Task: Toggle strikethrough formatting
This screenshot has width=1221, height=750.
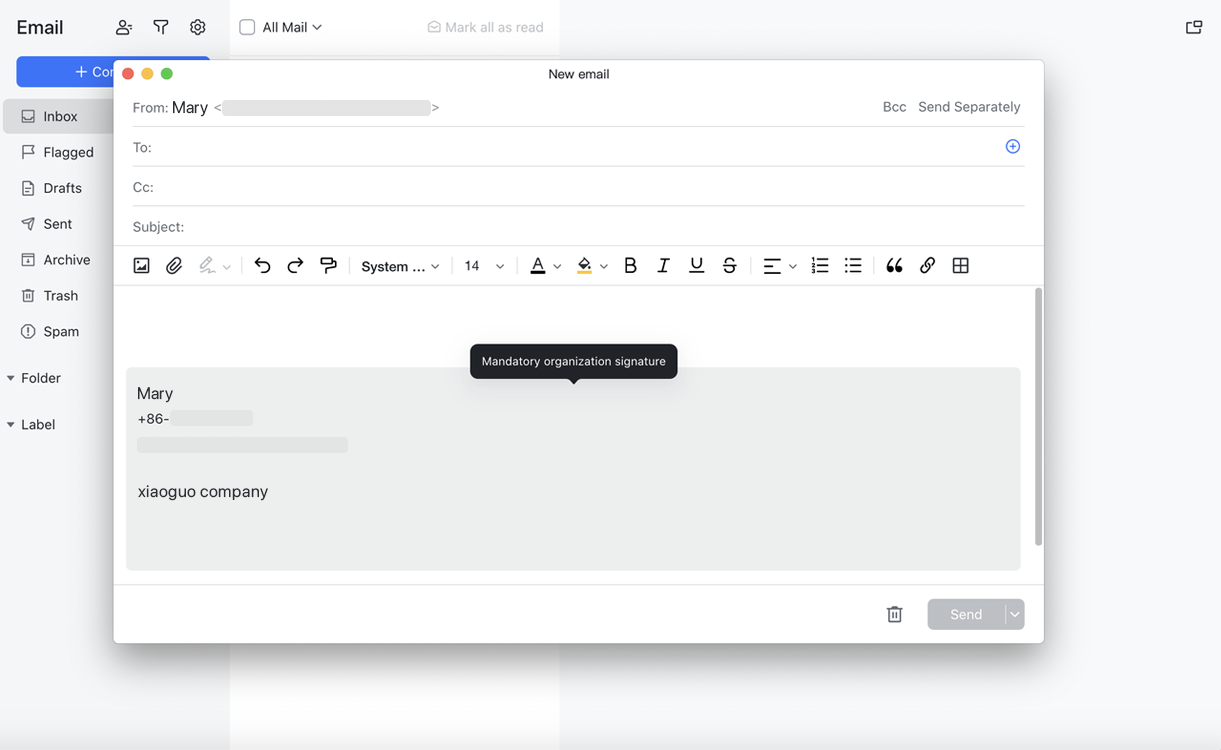Action: 729,265
